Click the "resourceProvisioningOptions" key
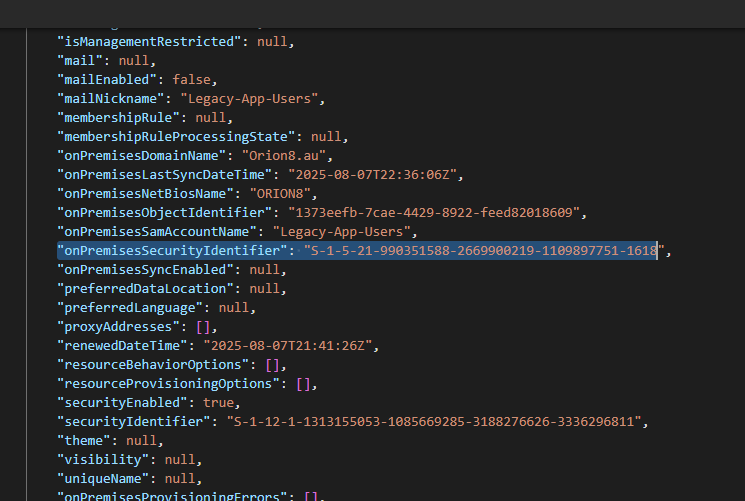Viewport: 745px width, 501px height. (x=171, y=383)
